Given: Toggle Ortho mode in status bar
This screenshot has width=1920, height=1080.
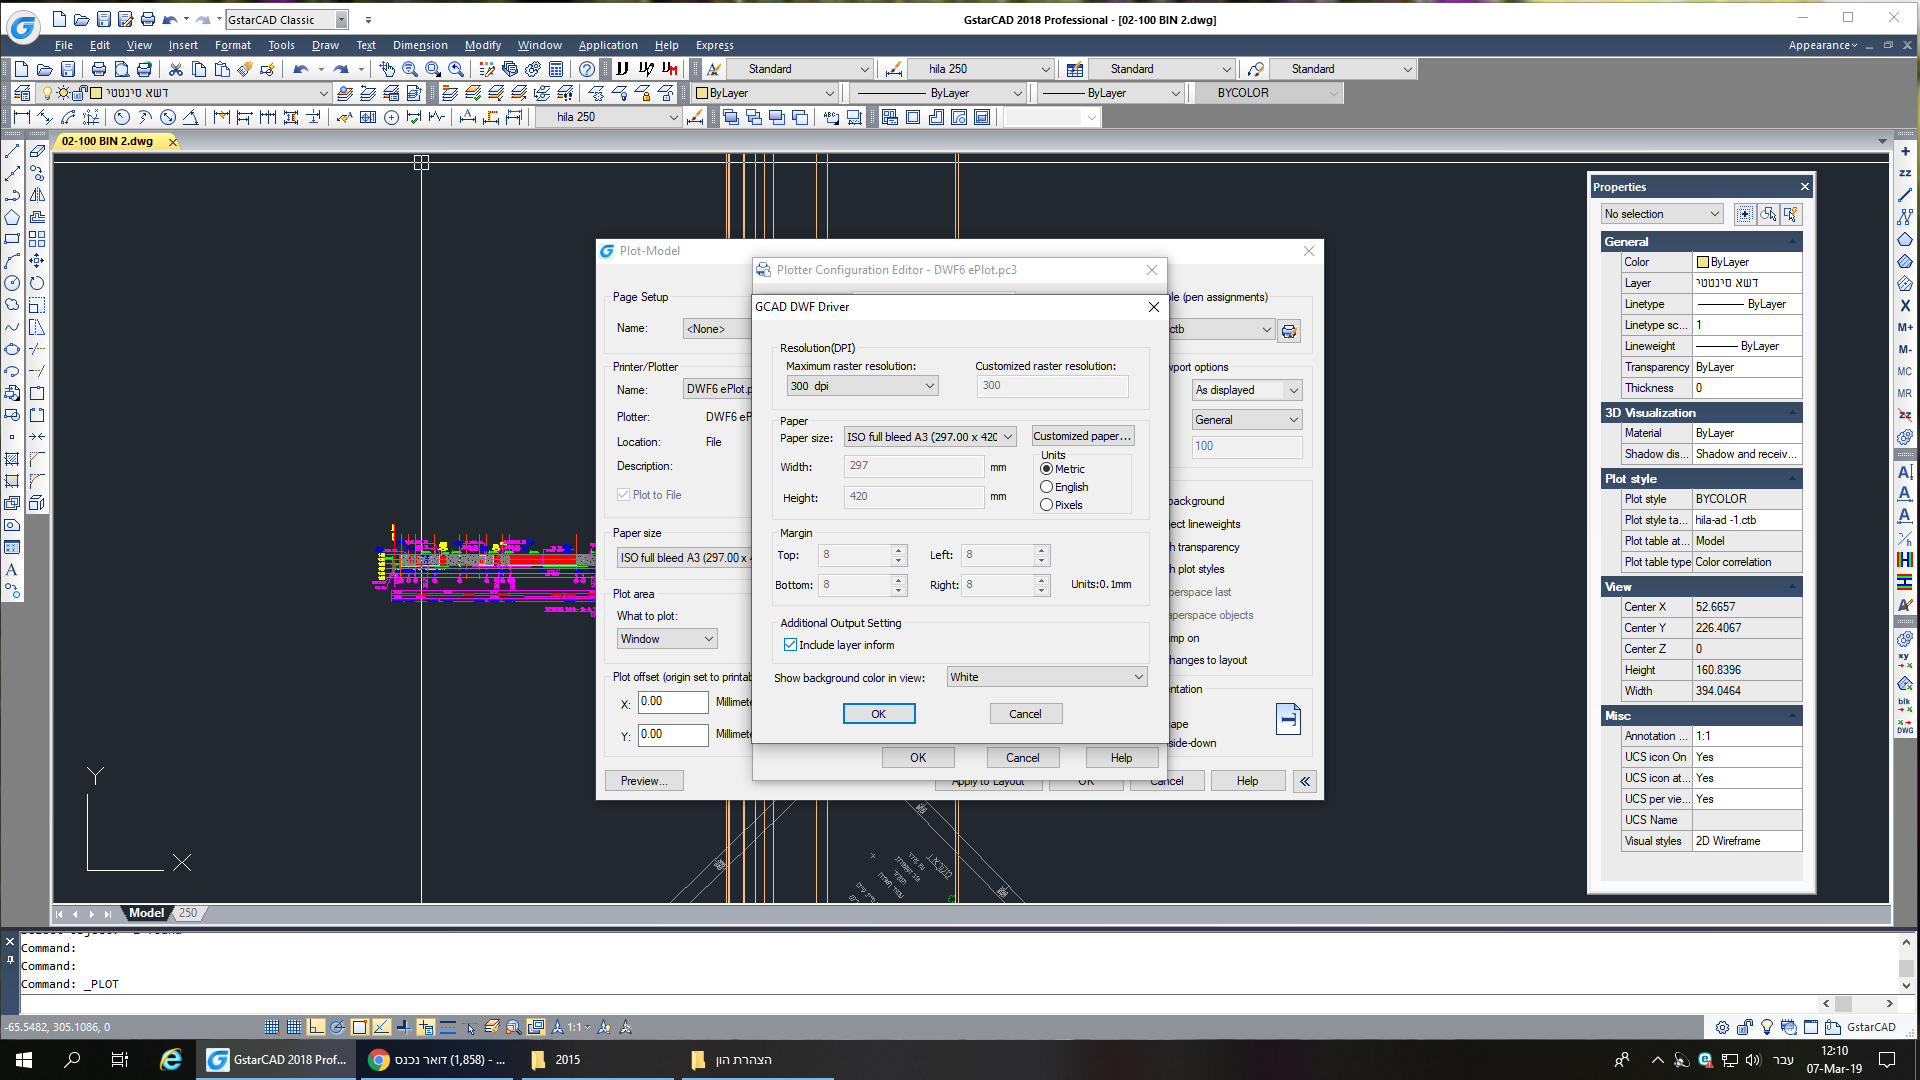Looking at the screenshot, I should click(316, 1027).
